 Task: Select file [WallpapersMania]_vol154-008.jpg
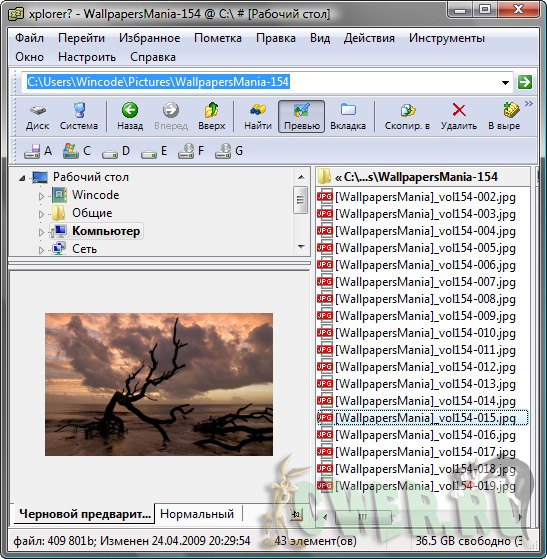425,299
